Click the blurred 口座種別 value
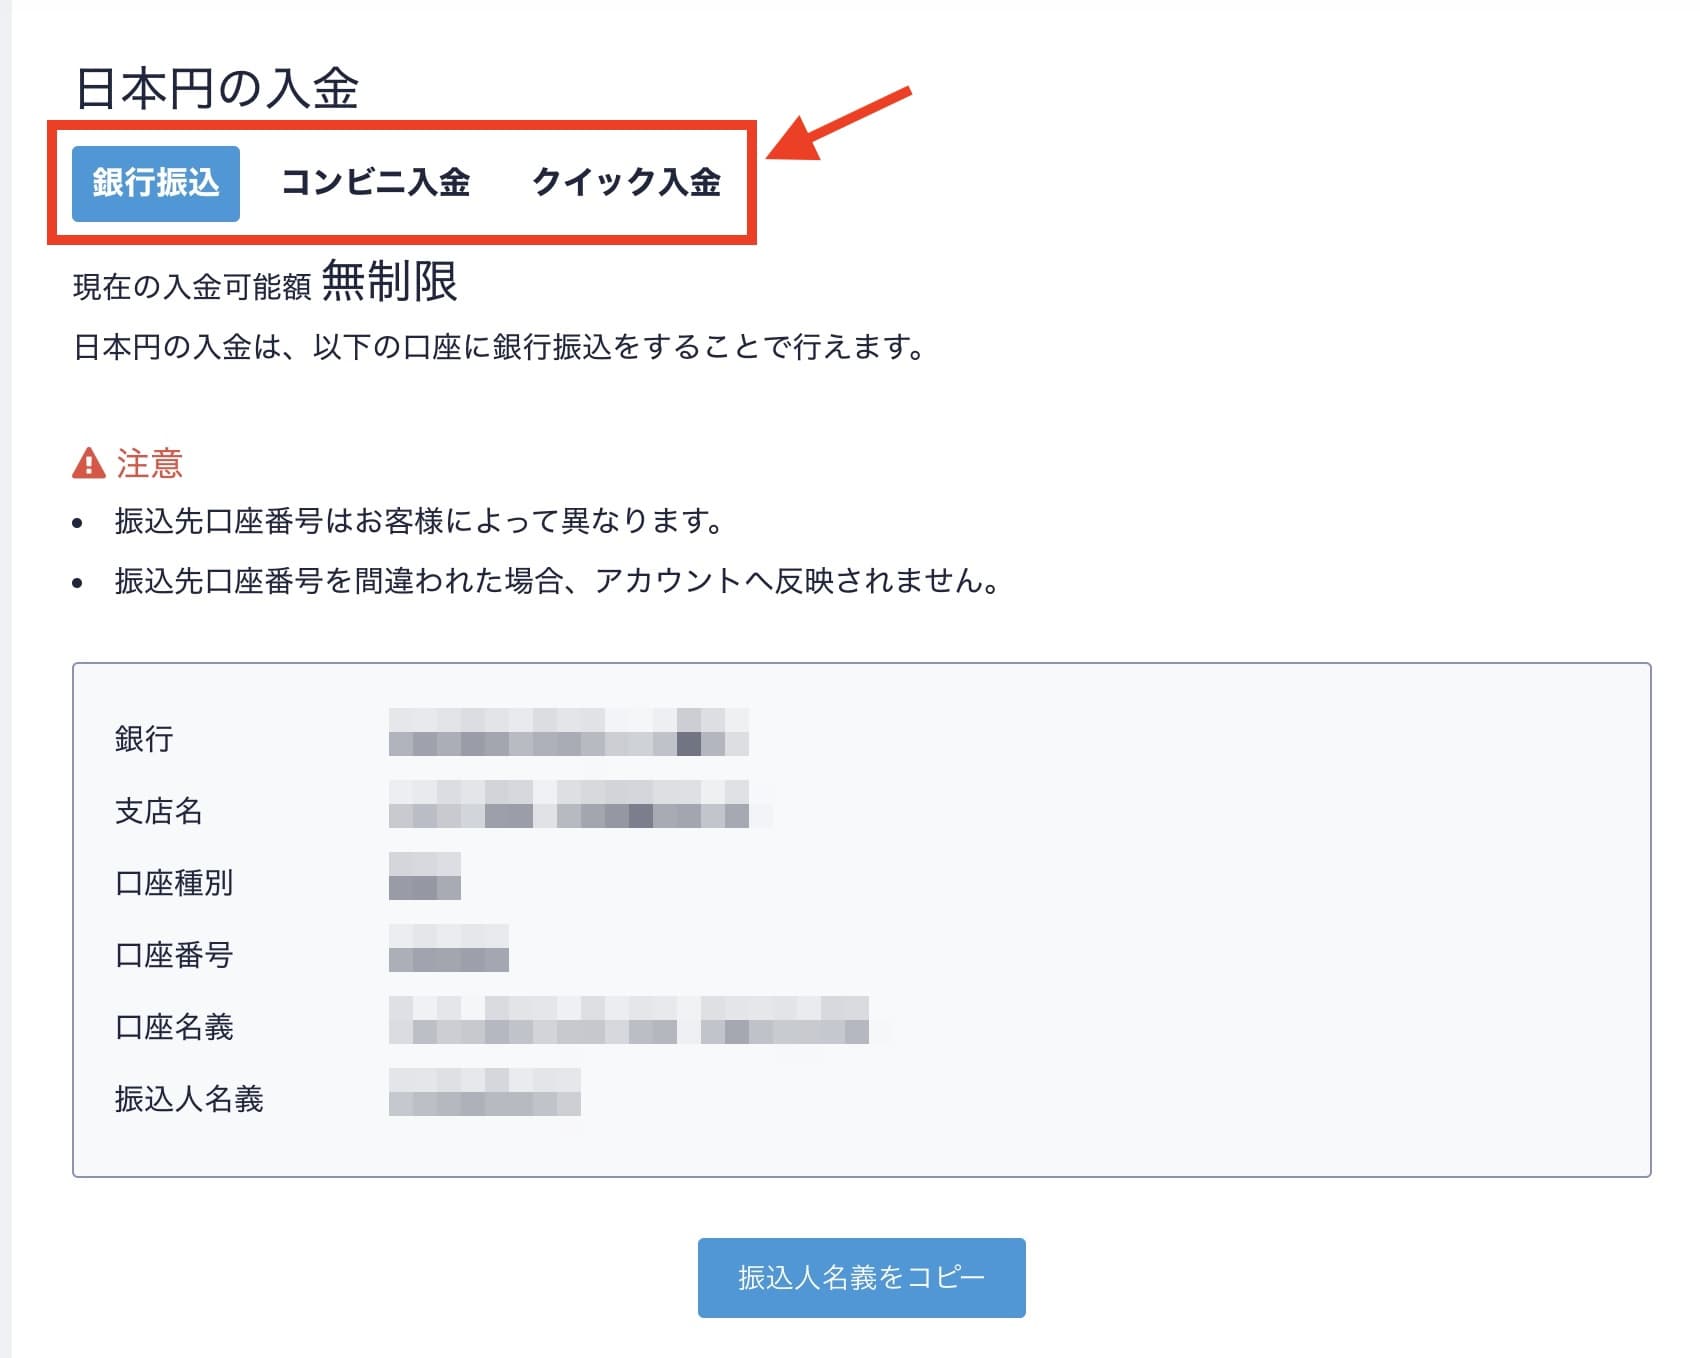 tap(424, 876)
